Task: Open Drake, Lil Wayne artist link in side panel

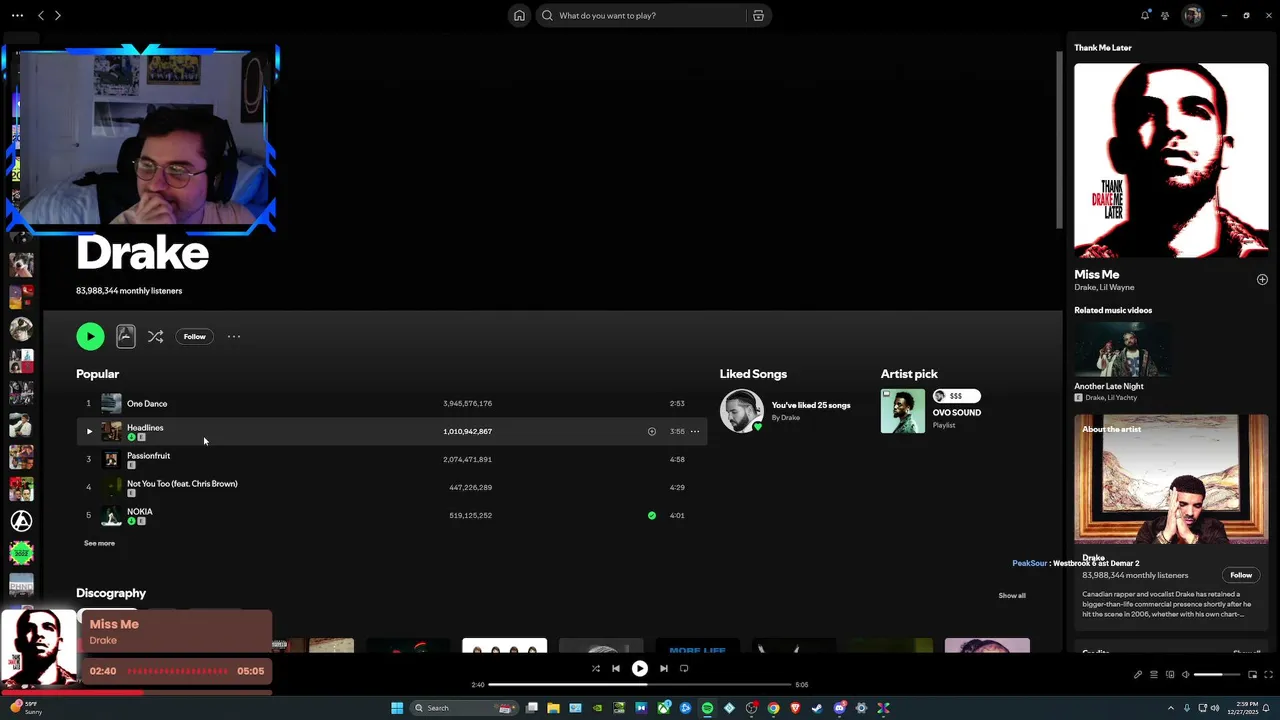Action: pos(1104,287)
